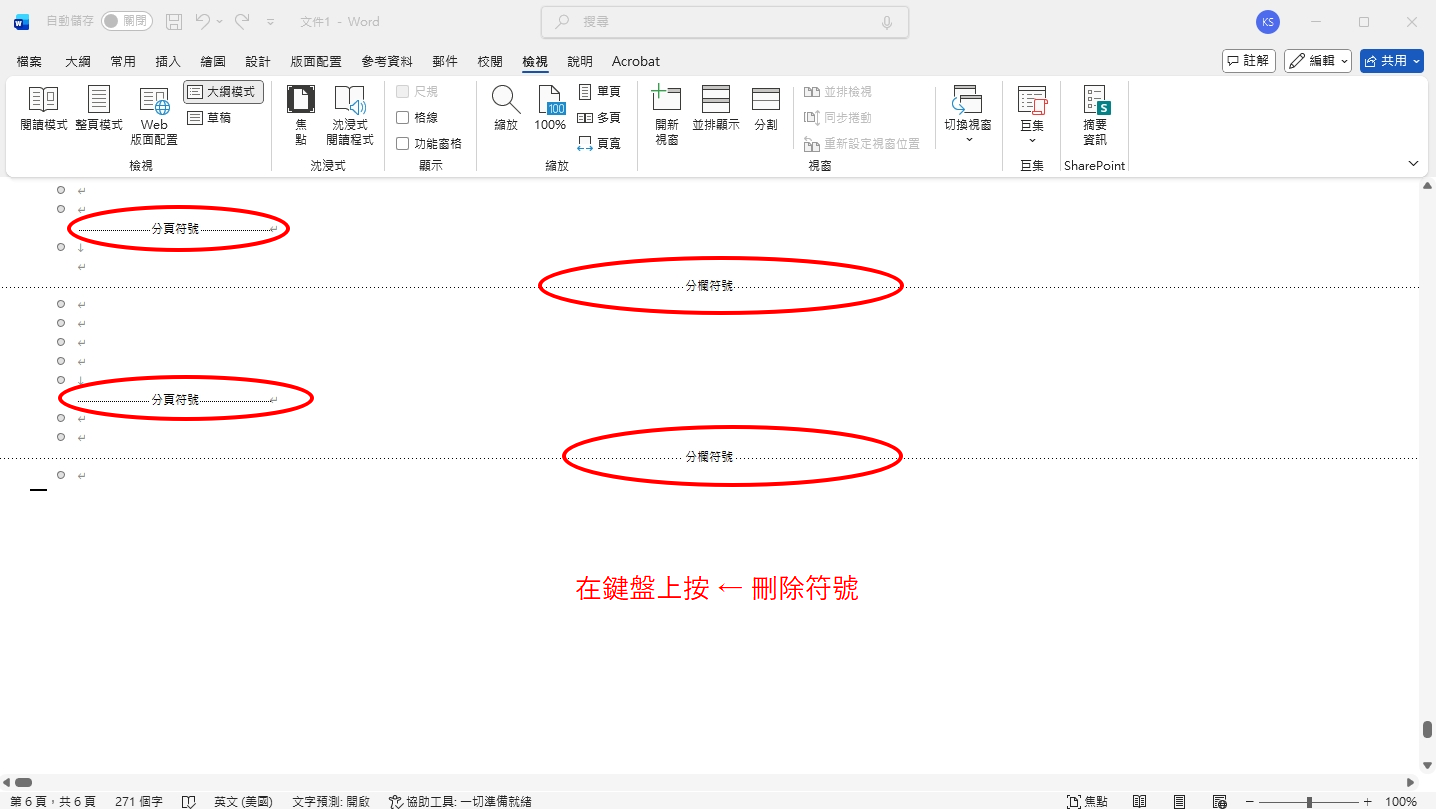This screenshot has width=1436, height=809.
Task: Enable the Gridlines (格線) checkbox
Action: pyautogui.click(x=403, y=117)
